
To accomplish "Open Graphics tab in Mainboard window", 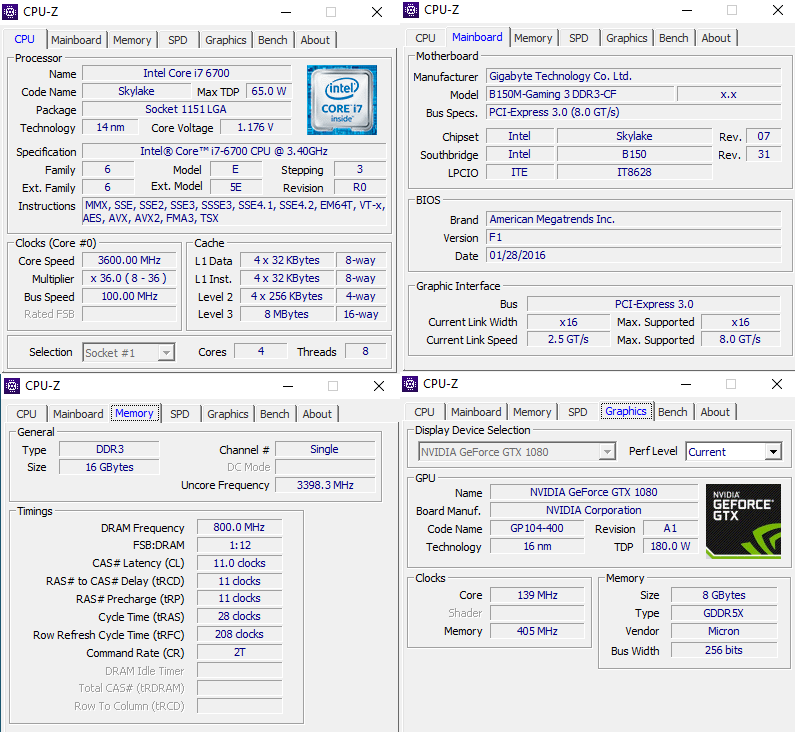I will coord(627,38).
